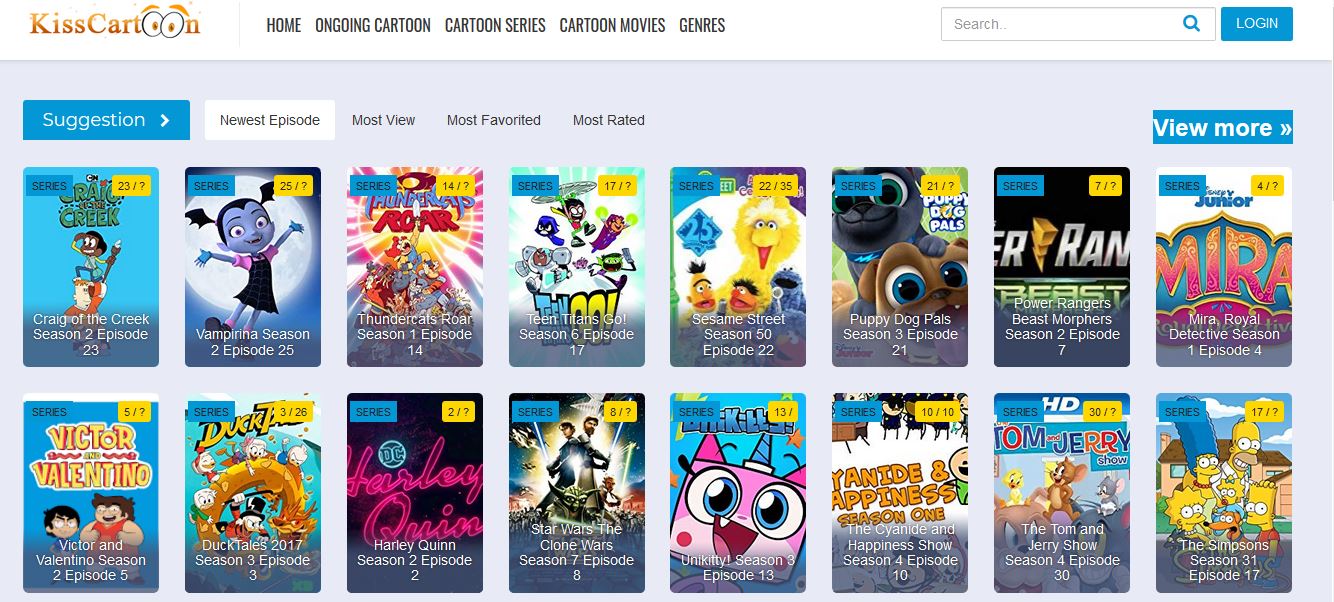Image resolution: width=1334 pixels, height=602 pixels.
Task: Open Victor and Valentino poster thumbnail
Action: click(x=91, y=492)
